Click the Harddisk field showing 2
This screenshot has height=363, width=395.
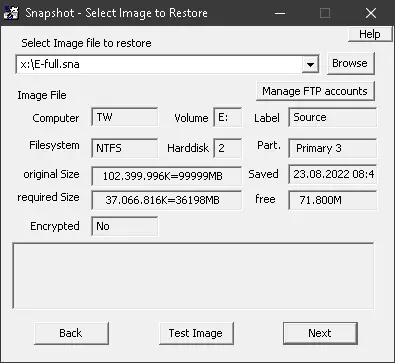click(228, 148)
